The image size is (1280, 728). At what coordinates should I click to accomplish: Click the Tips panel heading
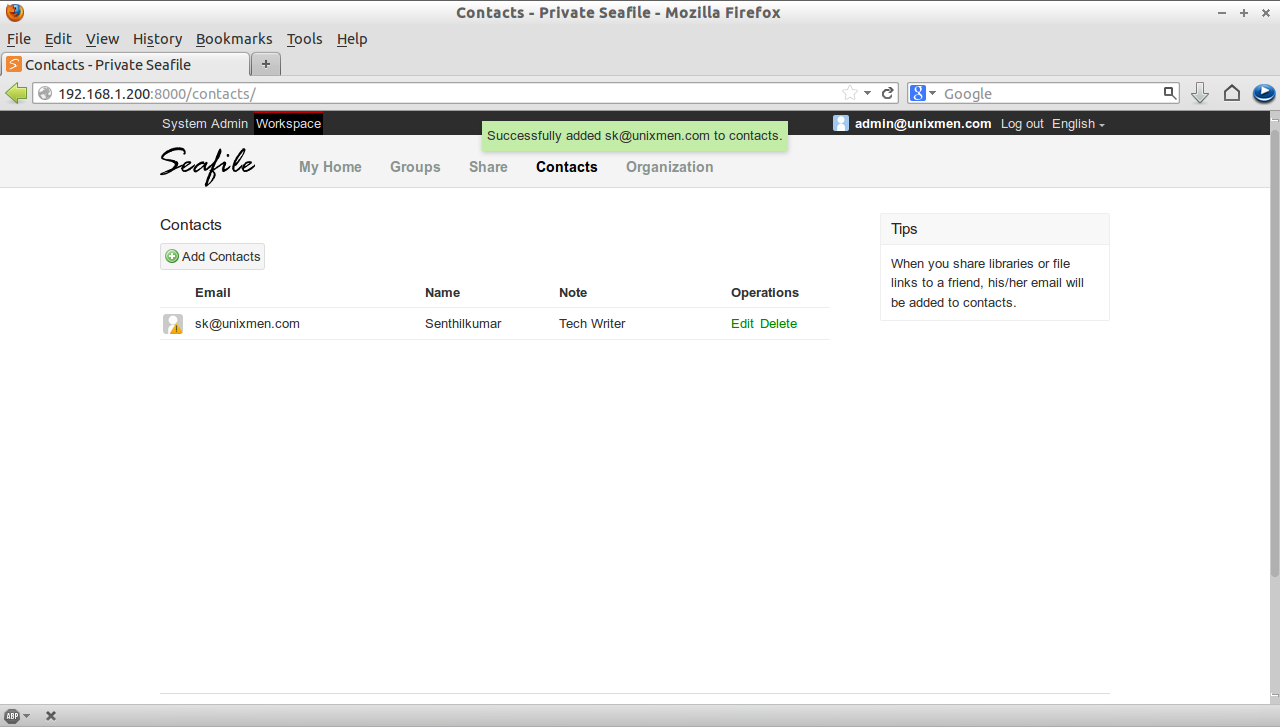904,229
